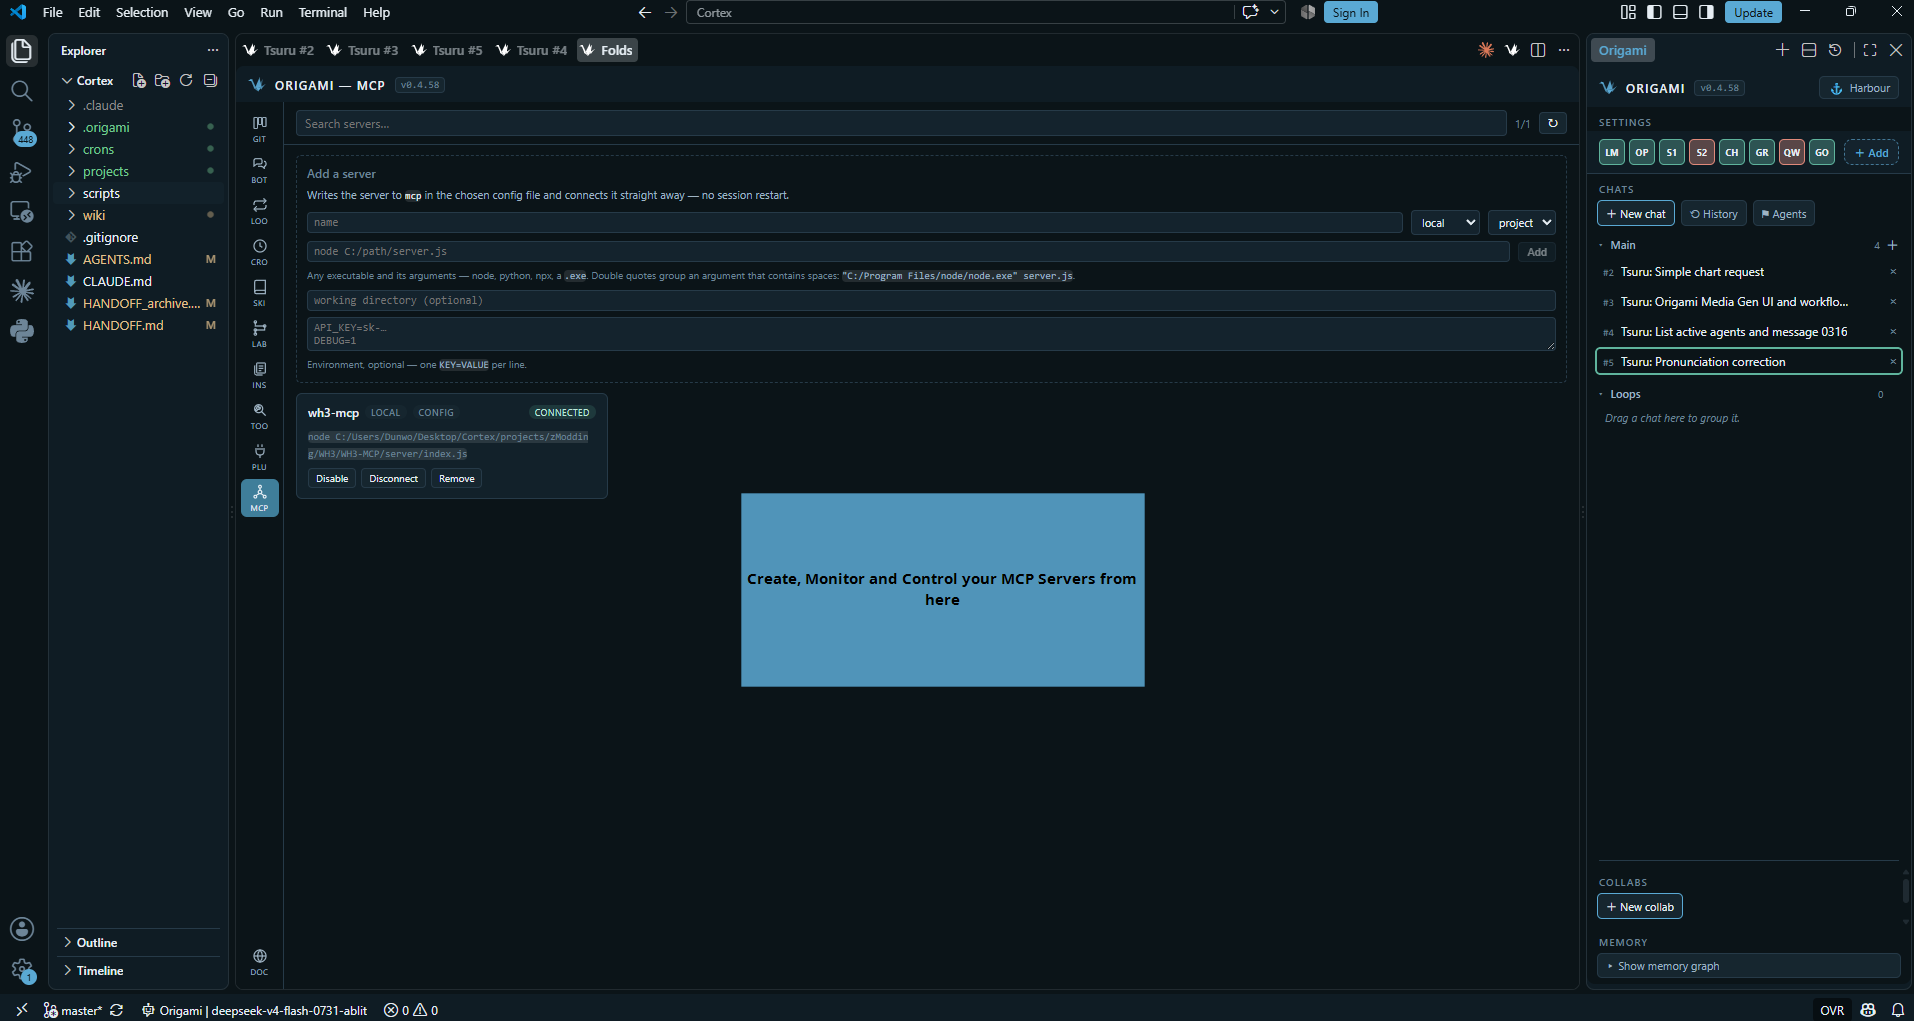Viewport: 1914px width, 1021px height.
Task: Toggle the QW settings profile
Action: 1792,153
